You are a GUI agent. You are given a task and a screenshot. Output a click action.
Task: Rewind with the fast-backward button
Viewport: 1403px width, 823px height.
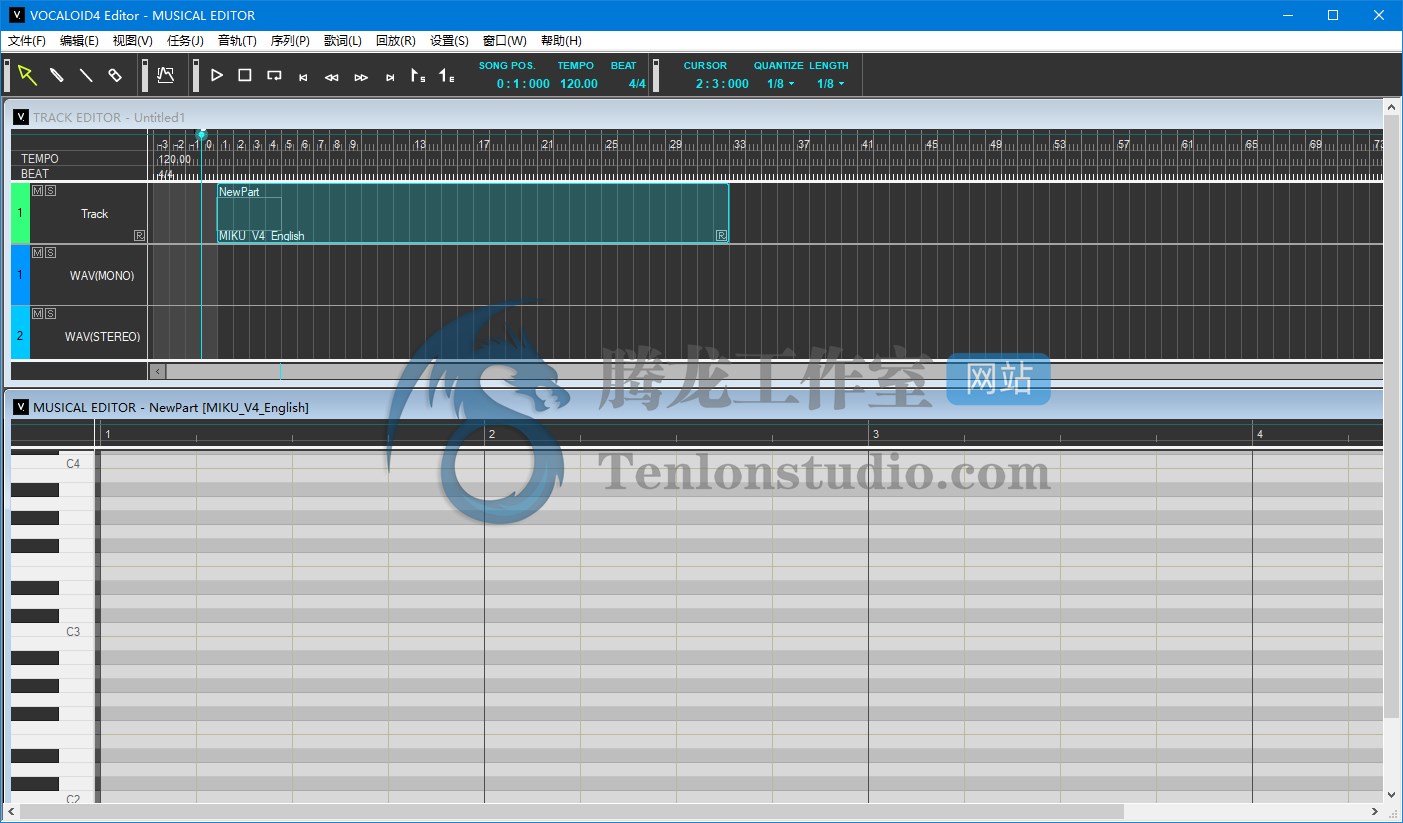[x=332, y=77]
